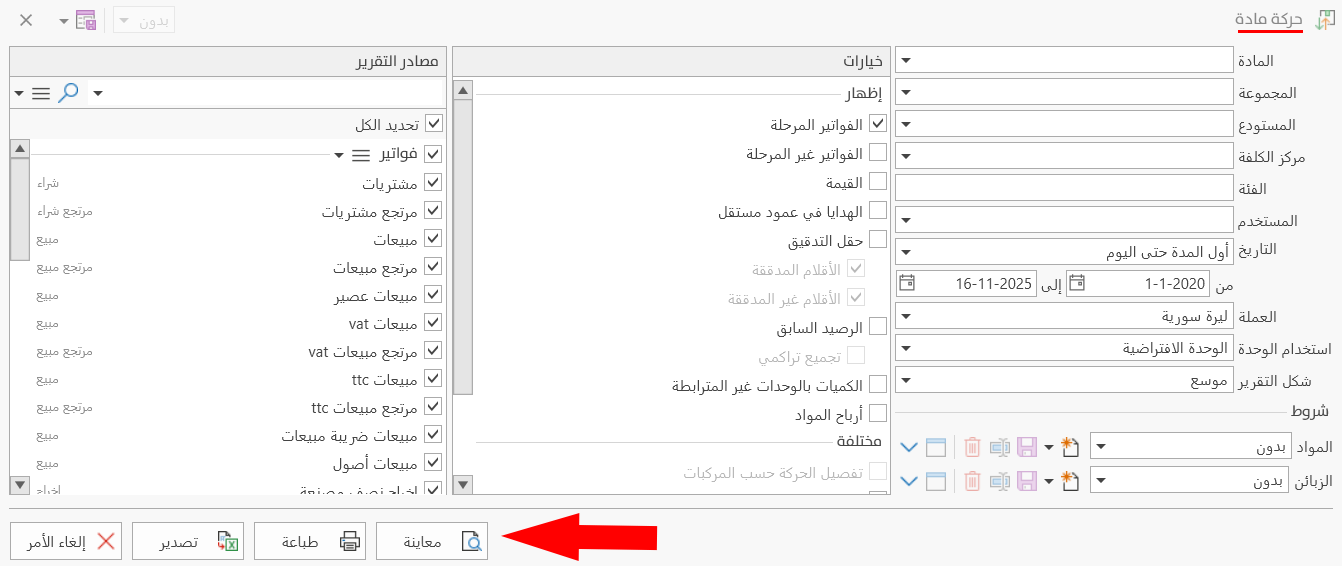Click the الفئة input field
1342x566 pixels.
[x=1064, y=188]
